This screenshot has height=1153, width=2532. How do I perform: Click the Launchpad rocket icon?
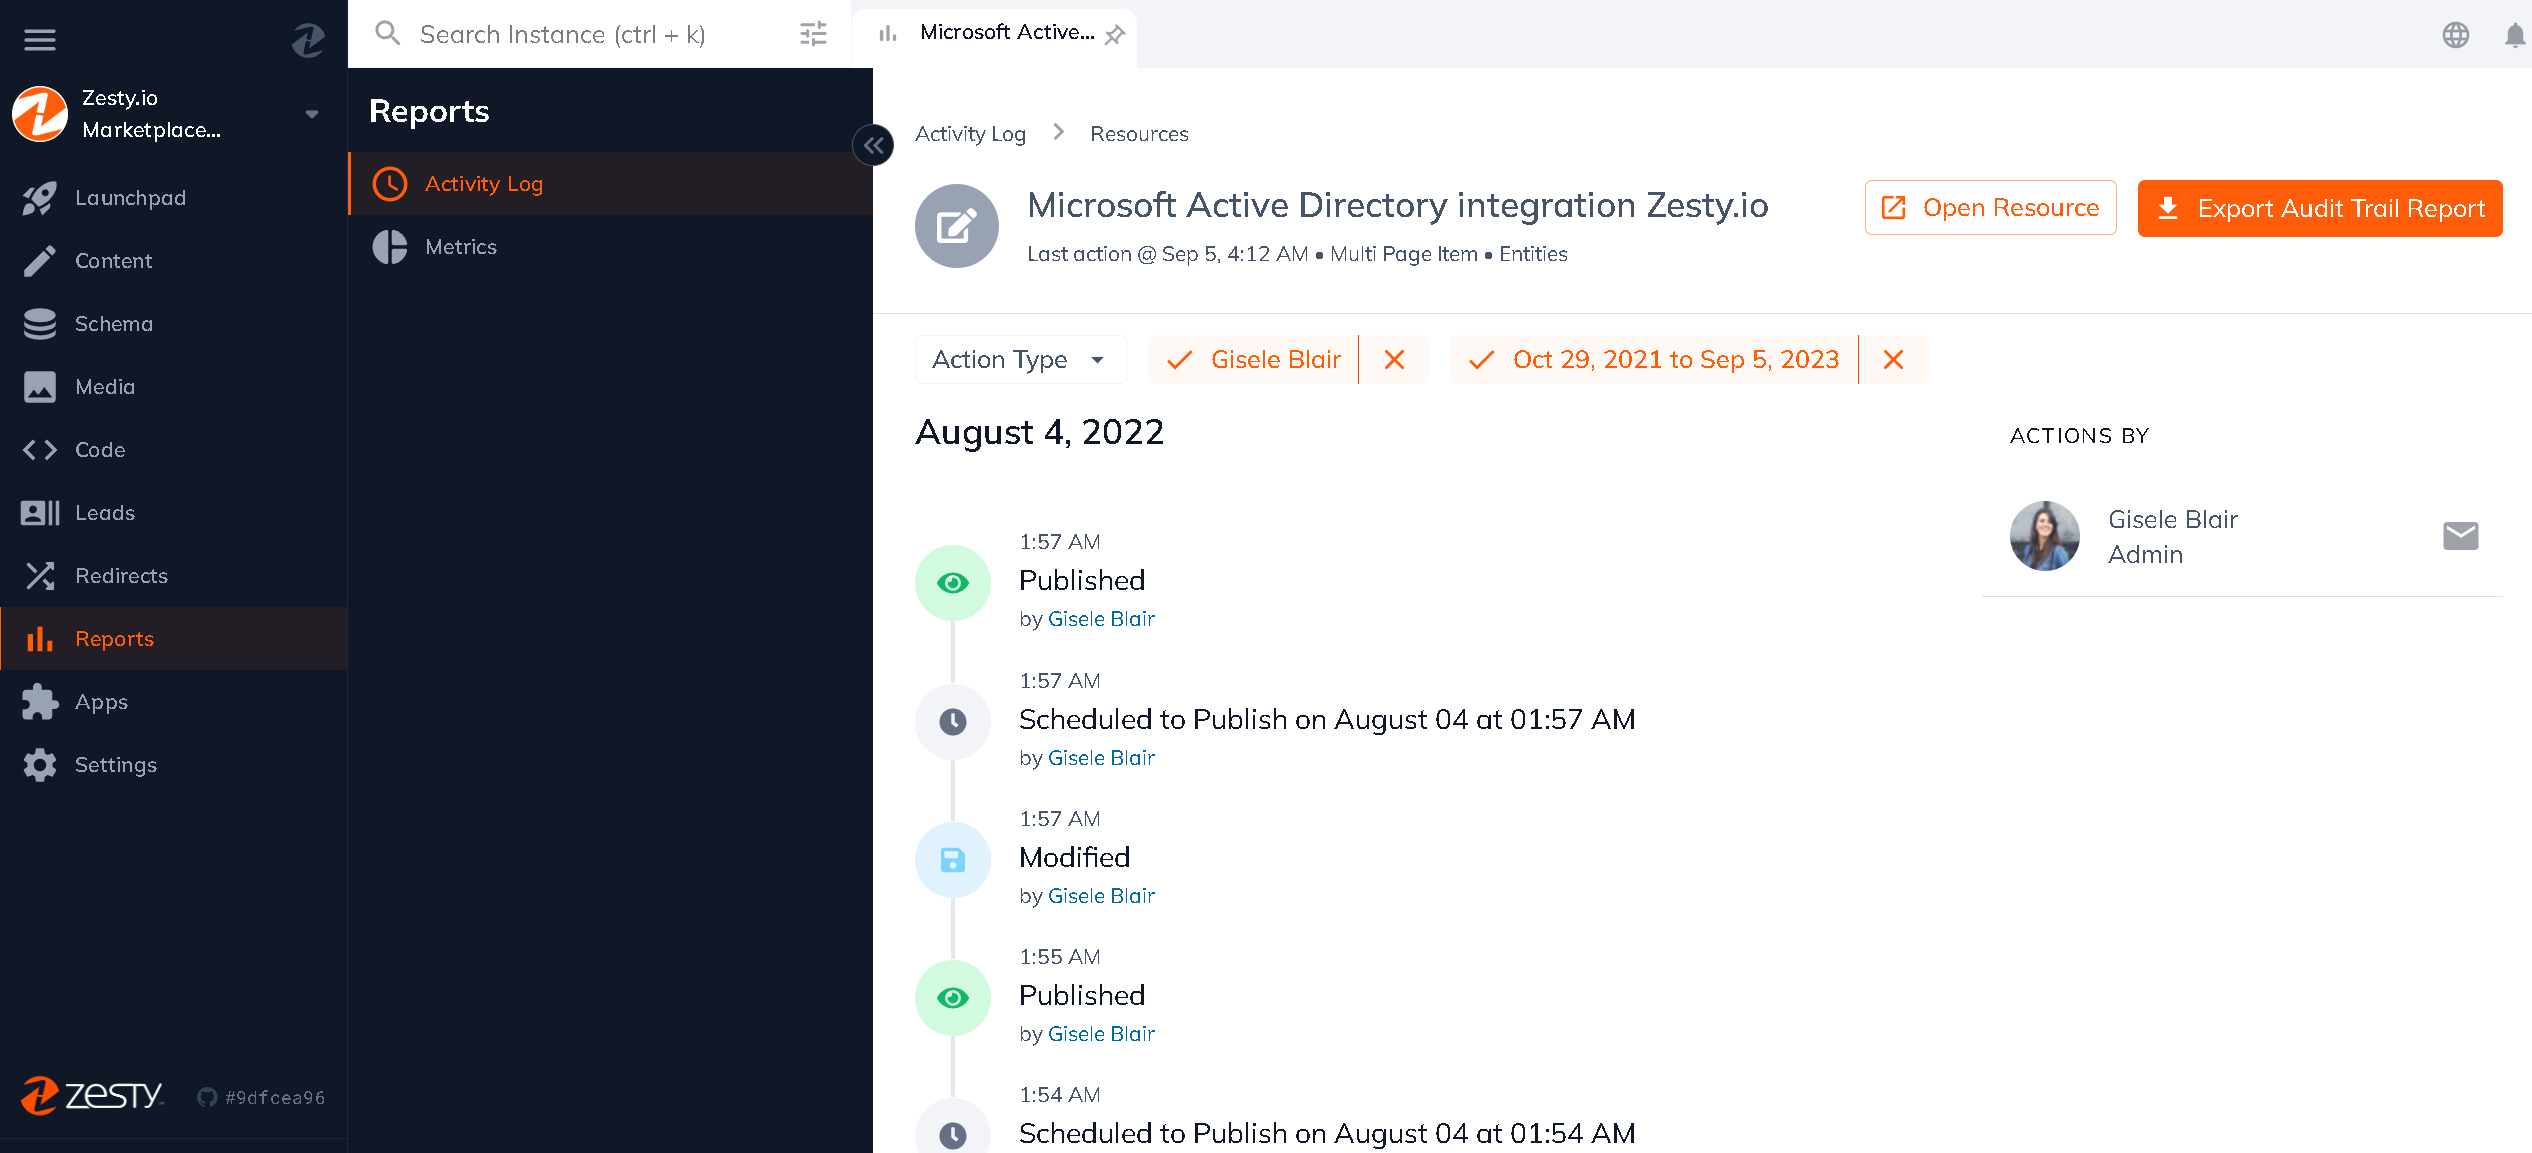40,198
